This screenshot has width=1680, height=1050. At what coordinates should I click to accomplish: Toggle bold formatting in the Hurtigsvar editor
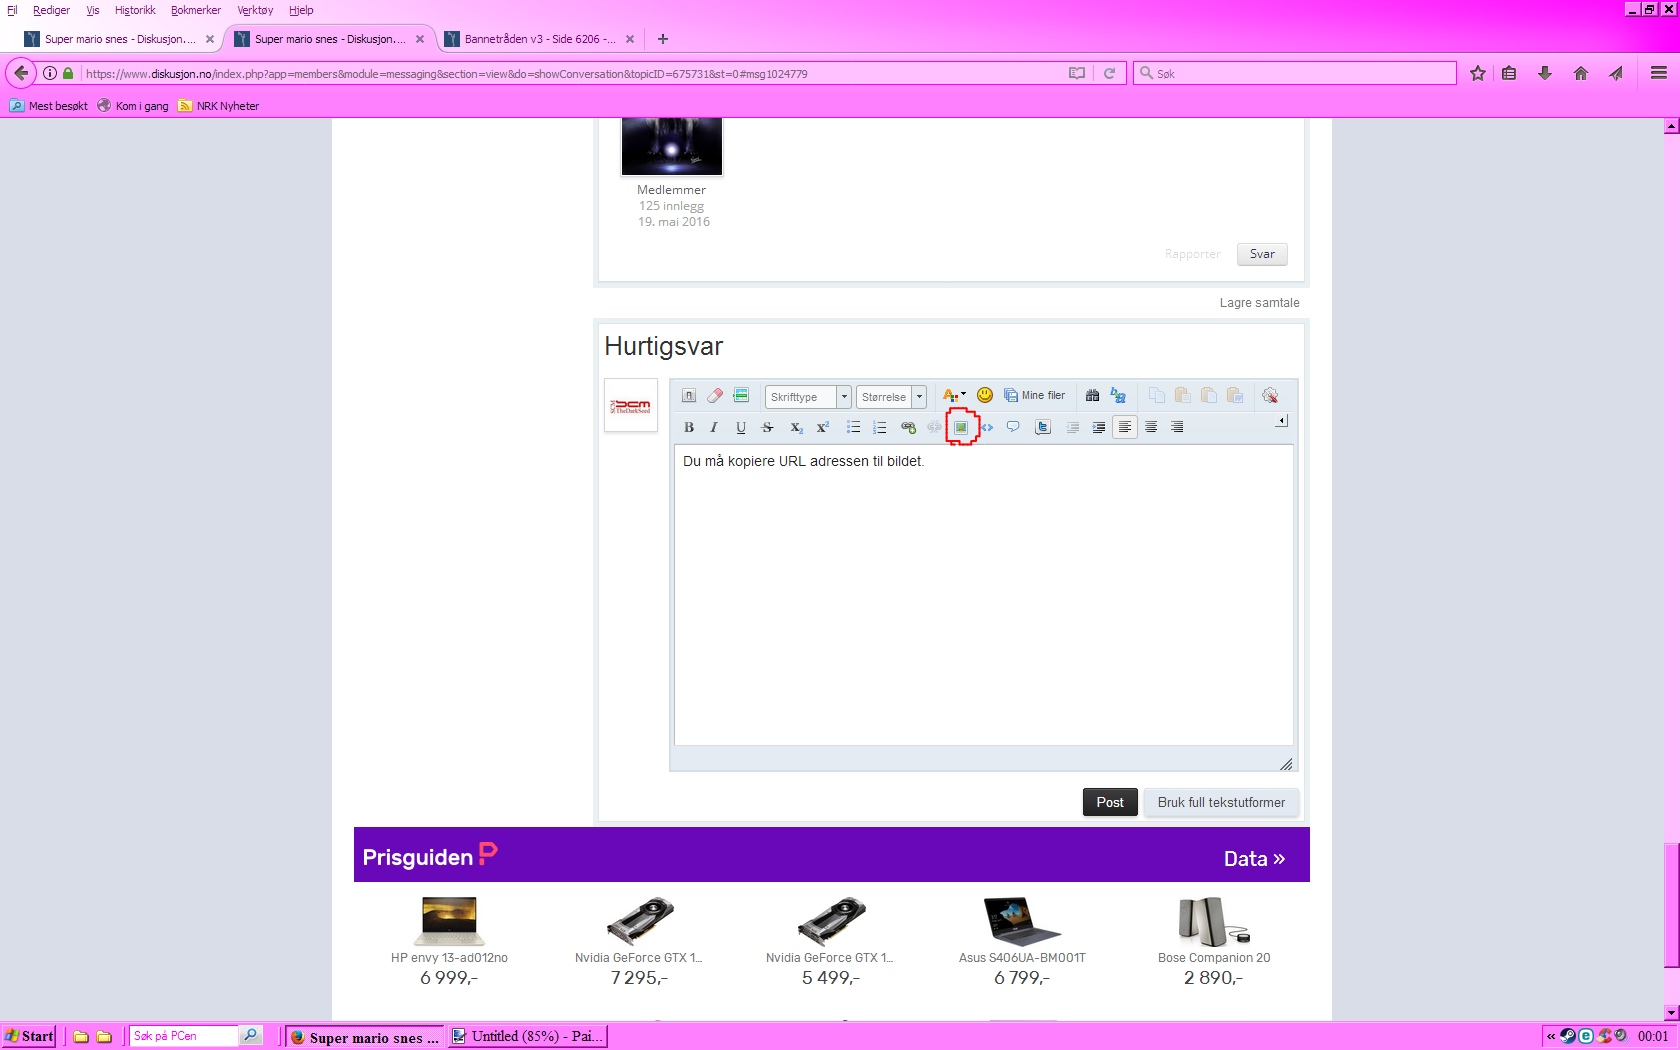click(x=689, y=427)
